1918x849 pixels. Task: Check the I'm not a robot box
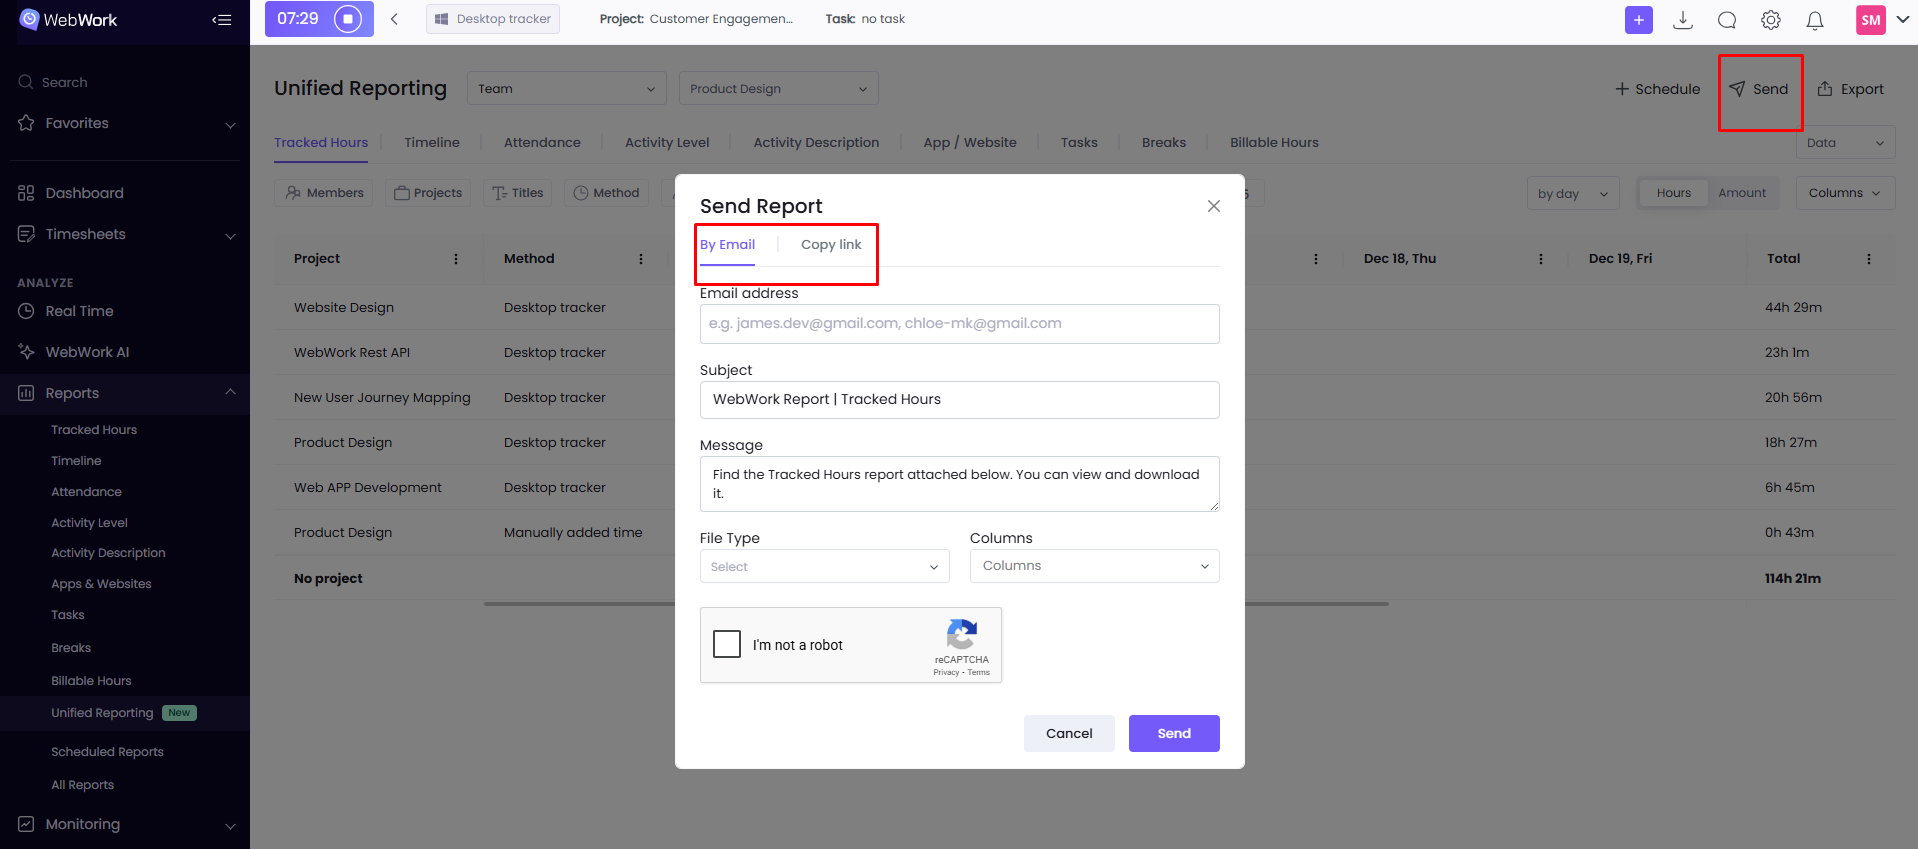coord(727,644)
